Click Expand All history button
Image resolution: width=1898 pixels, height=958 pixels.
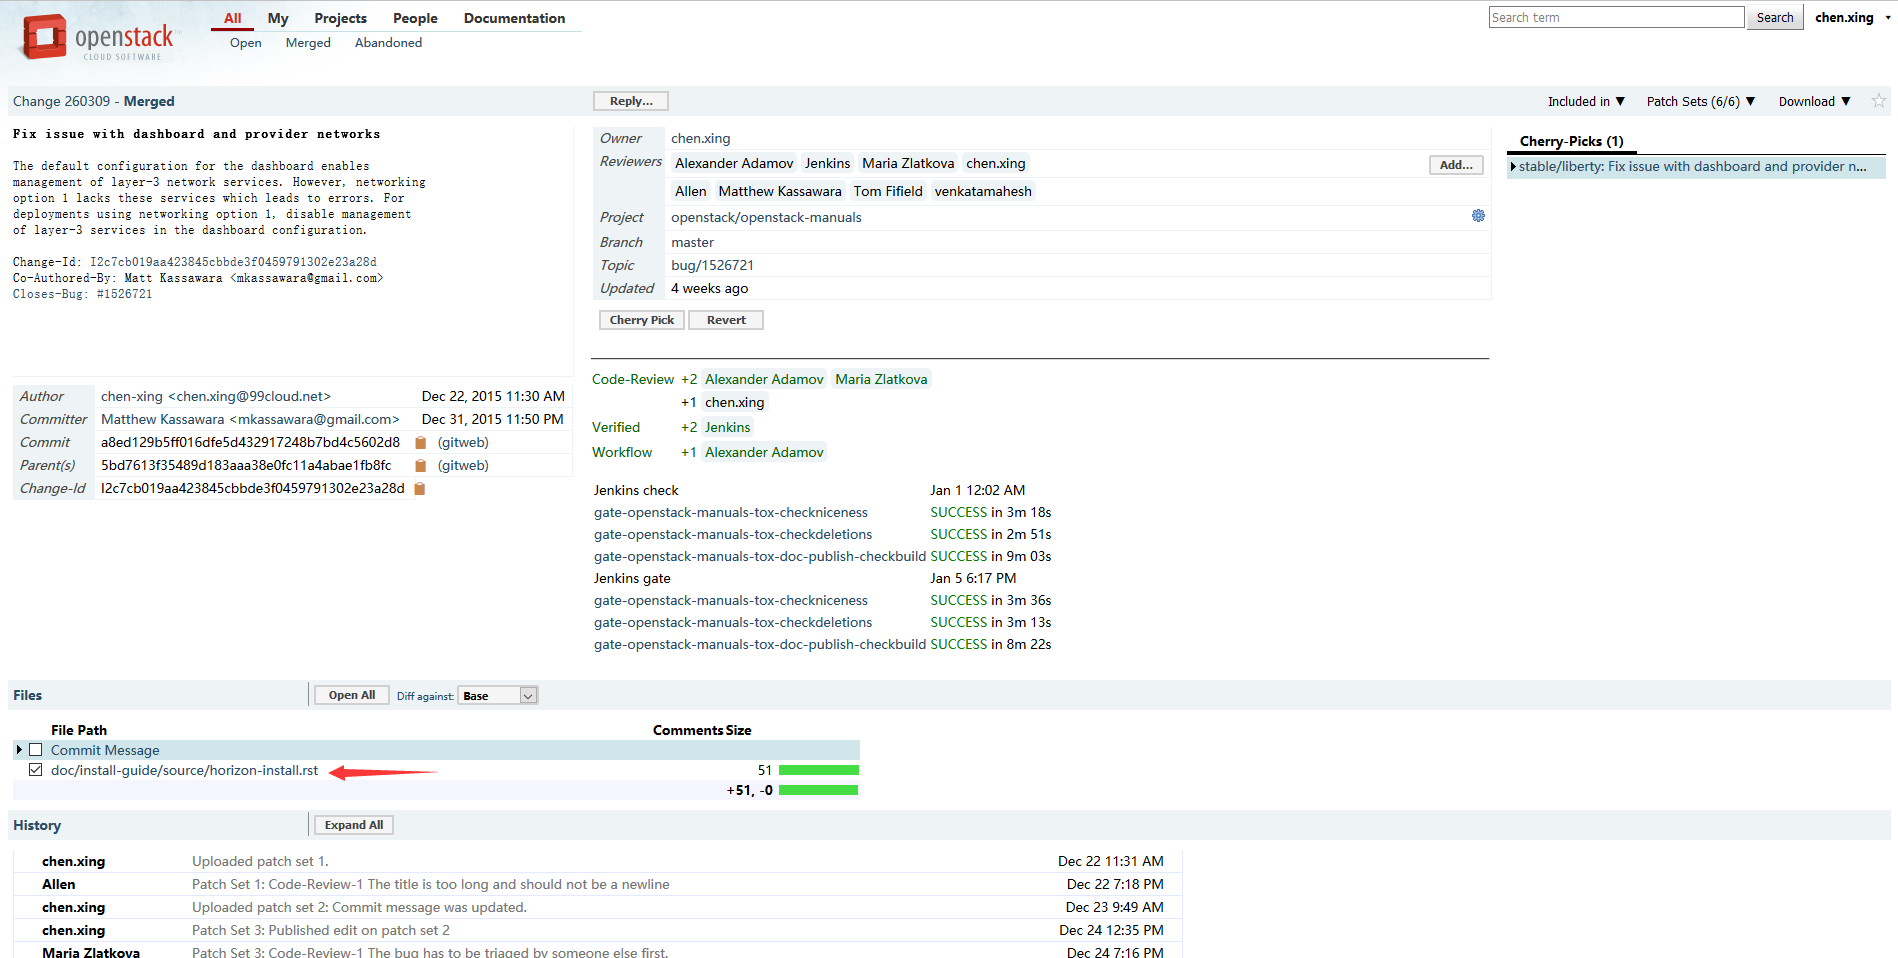tap(354, 825)
